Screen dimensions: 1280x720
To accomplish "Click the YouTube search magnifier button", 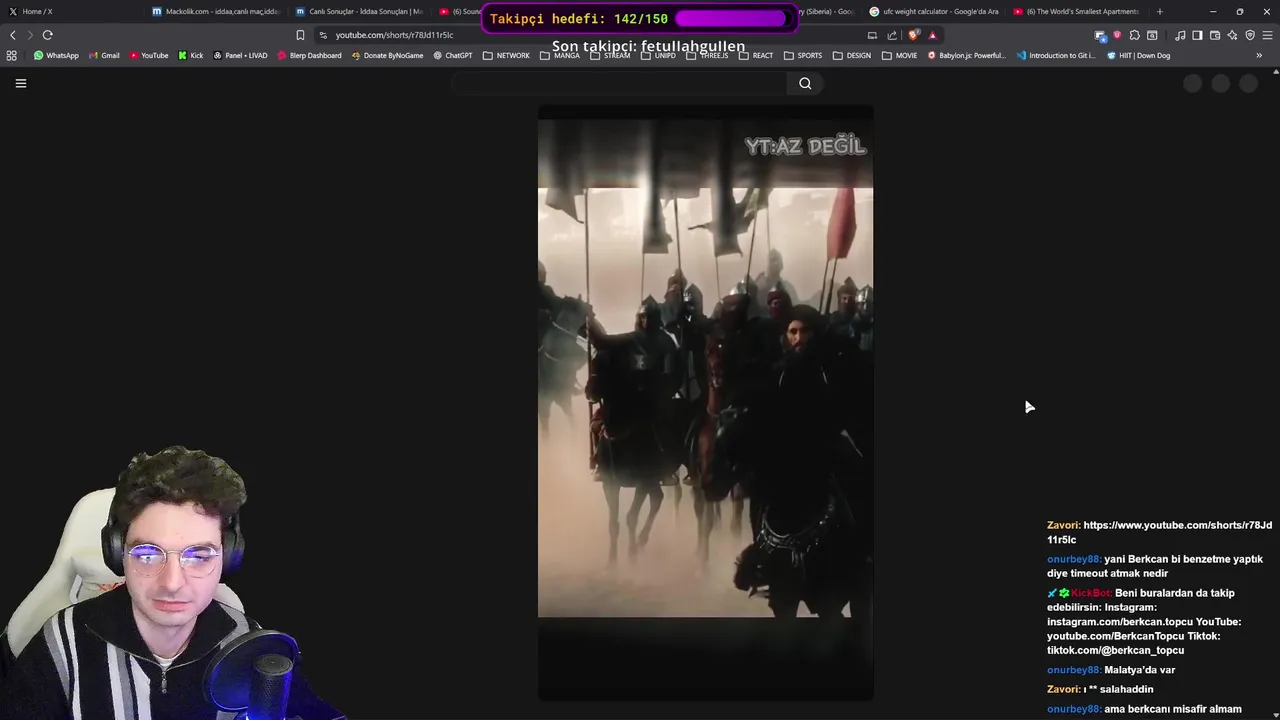I will point(805,83).
